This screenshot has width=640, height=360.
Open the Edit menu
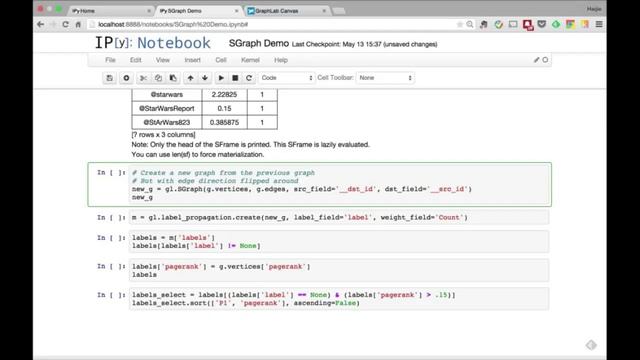pyautogui.click(x=136, y=60)
